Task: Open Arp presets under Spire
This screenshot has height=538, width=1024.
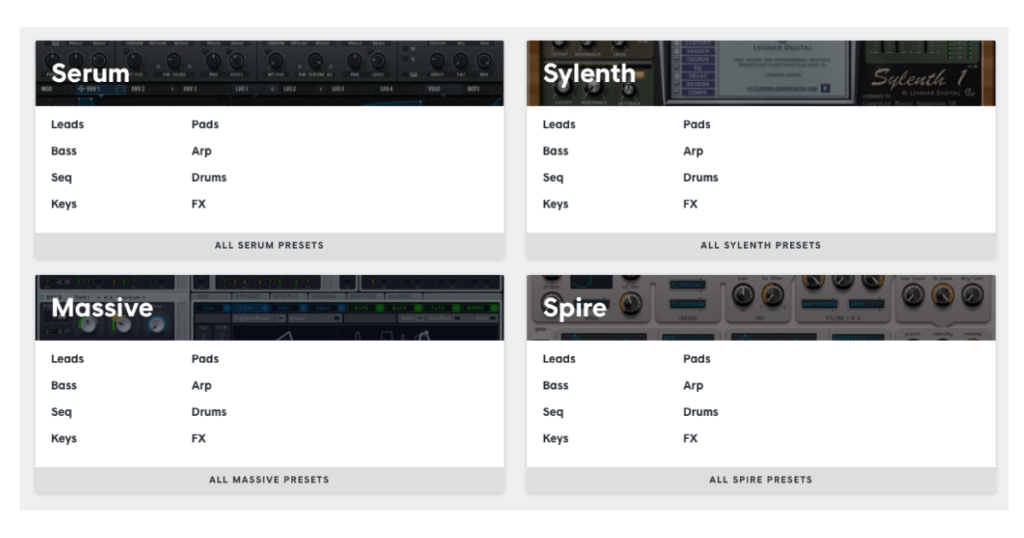Action: click(693, 386)
